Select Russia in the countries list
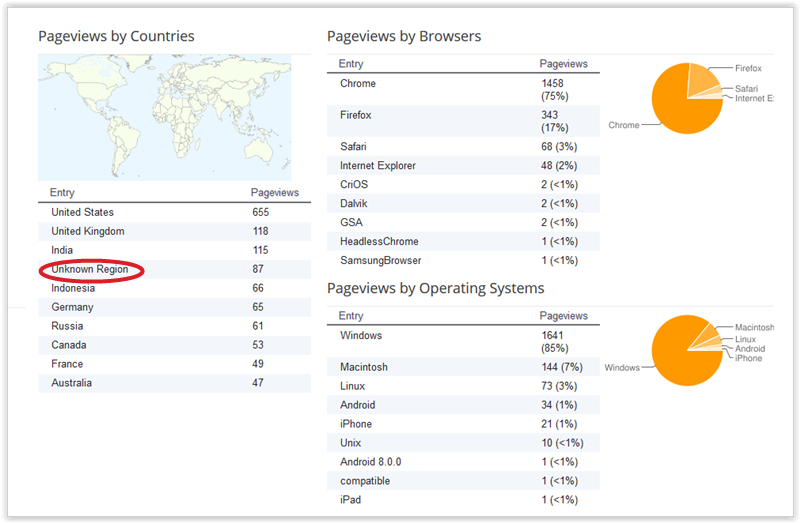800x523 pixels. 67,326
